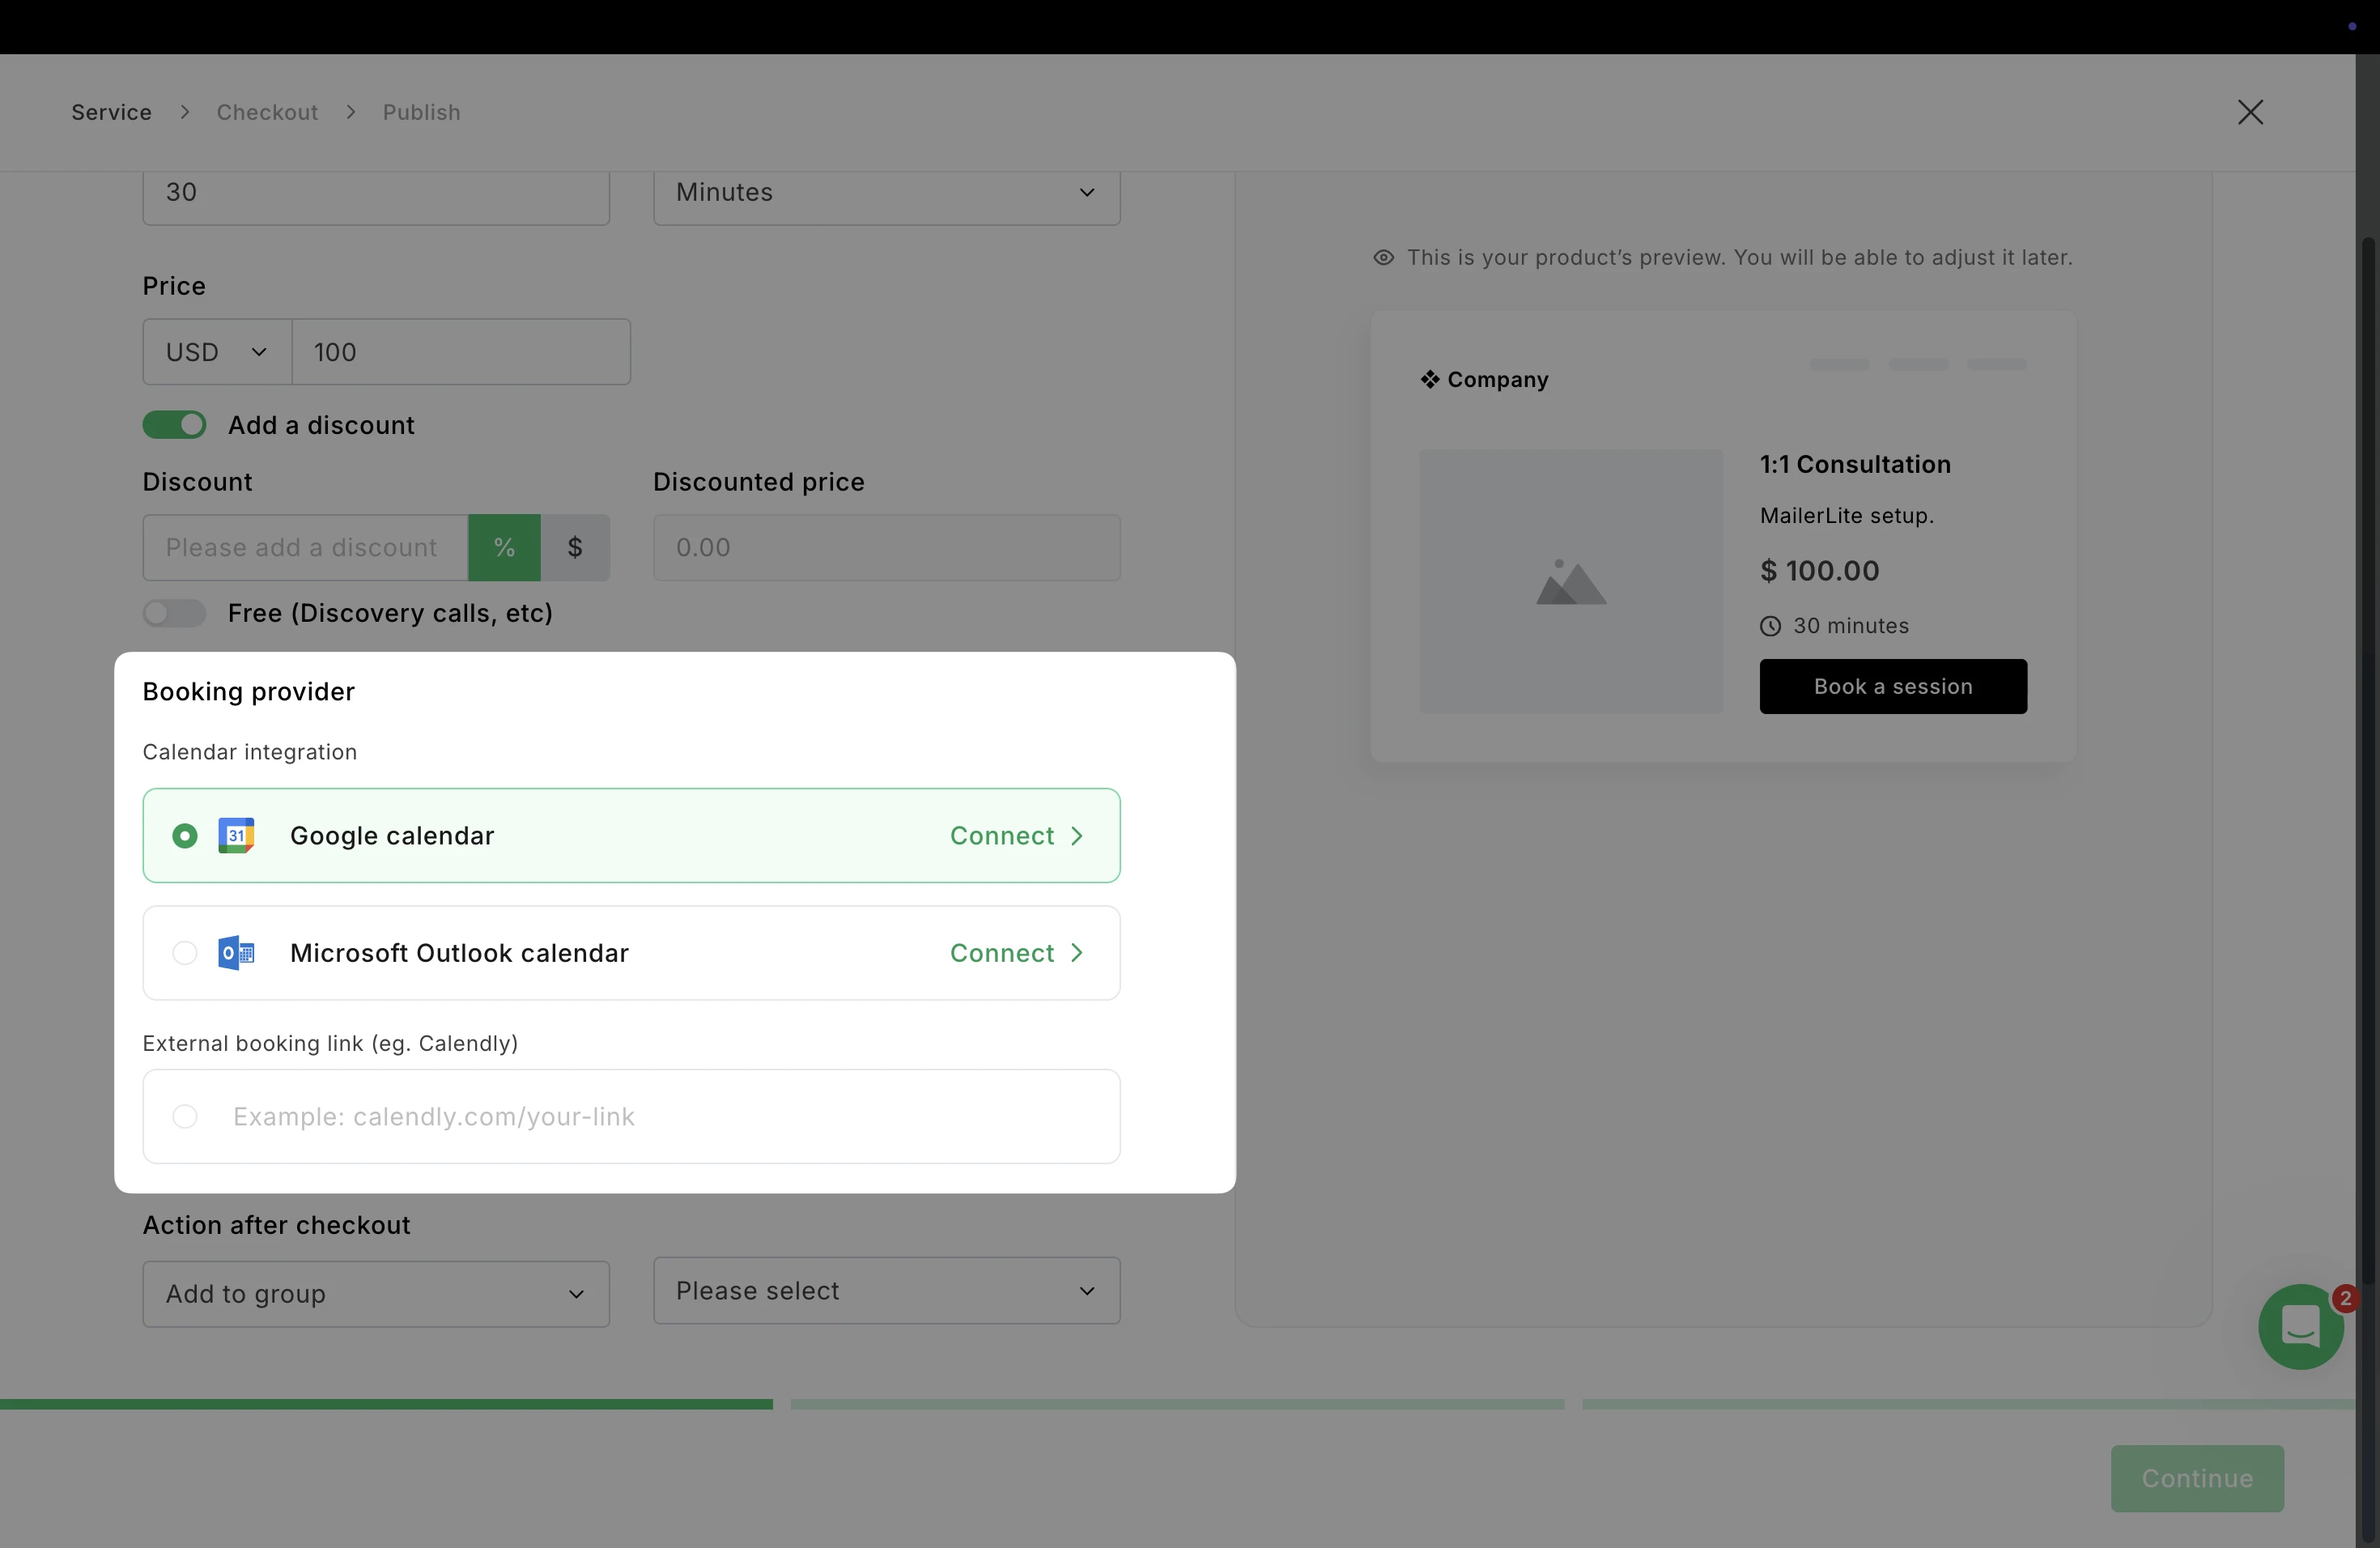The height and width of the screenshot is (1548, 2380).
Task: Click the Company logo icon
Action: (1430, 380)
